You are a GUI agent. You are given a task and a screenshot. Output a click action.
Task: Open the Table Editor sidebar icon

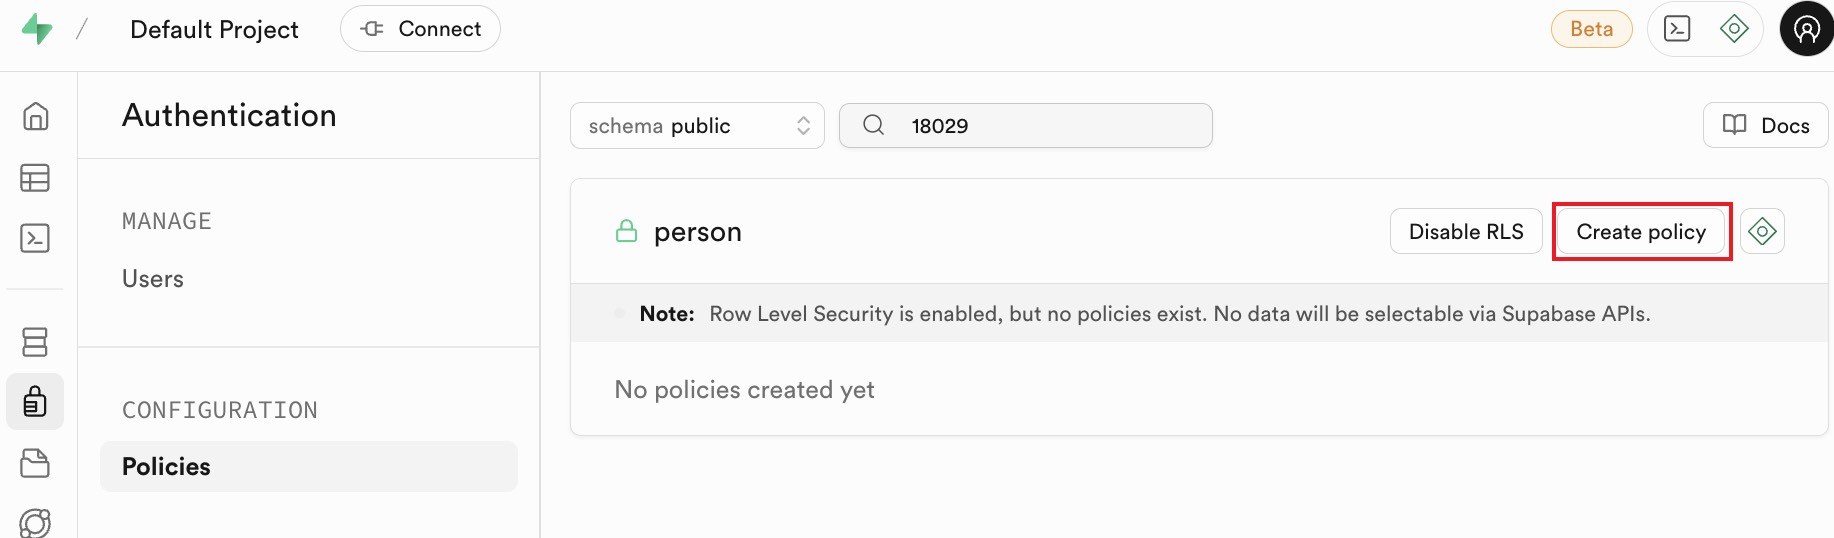(35, 178)
